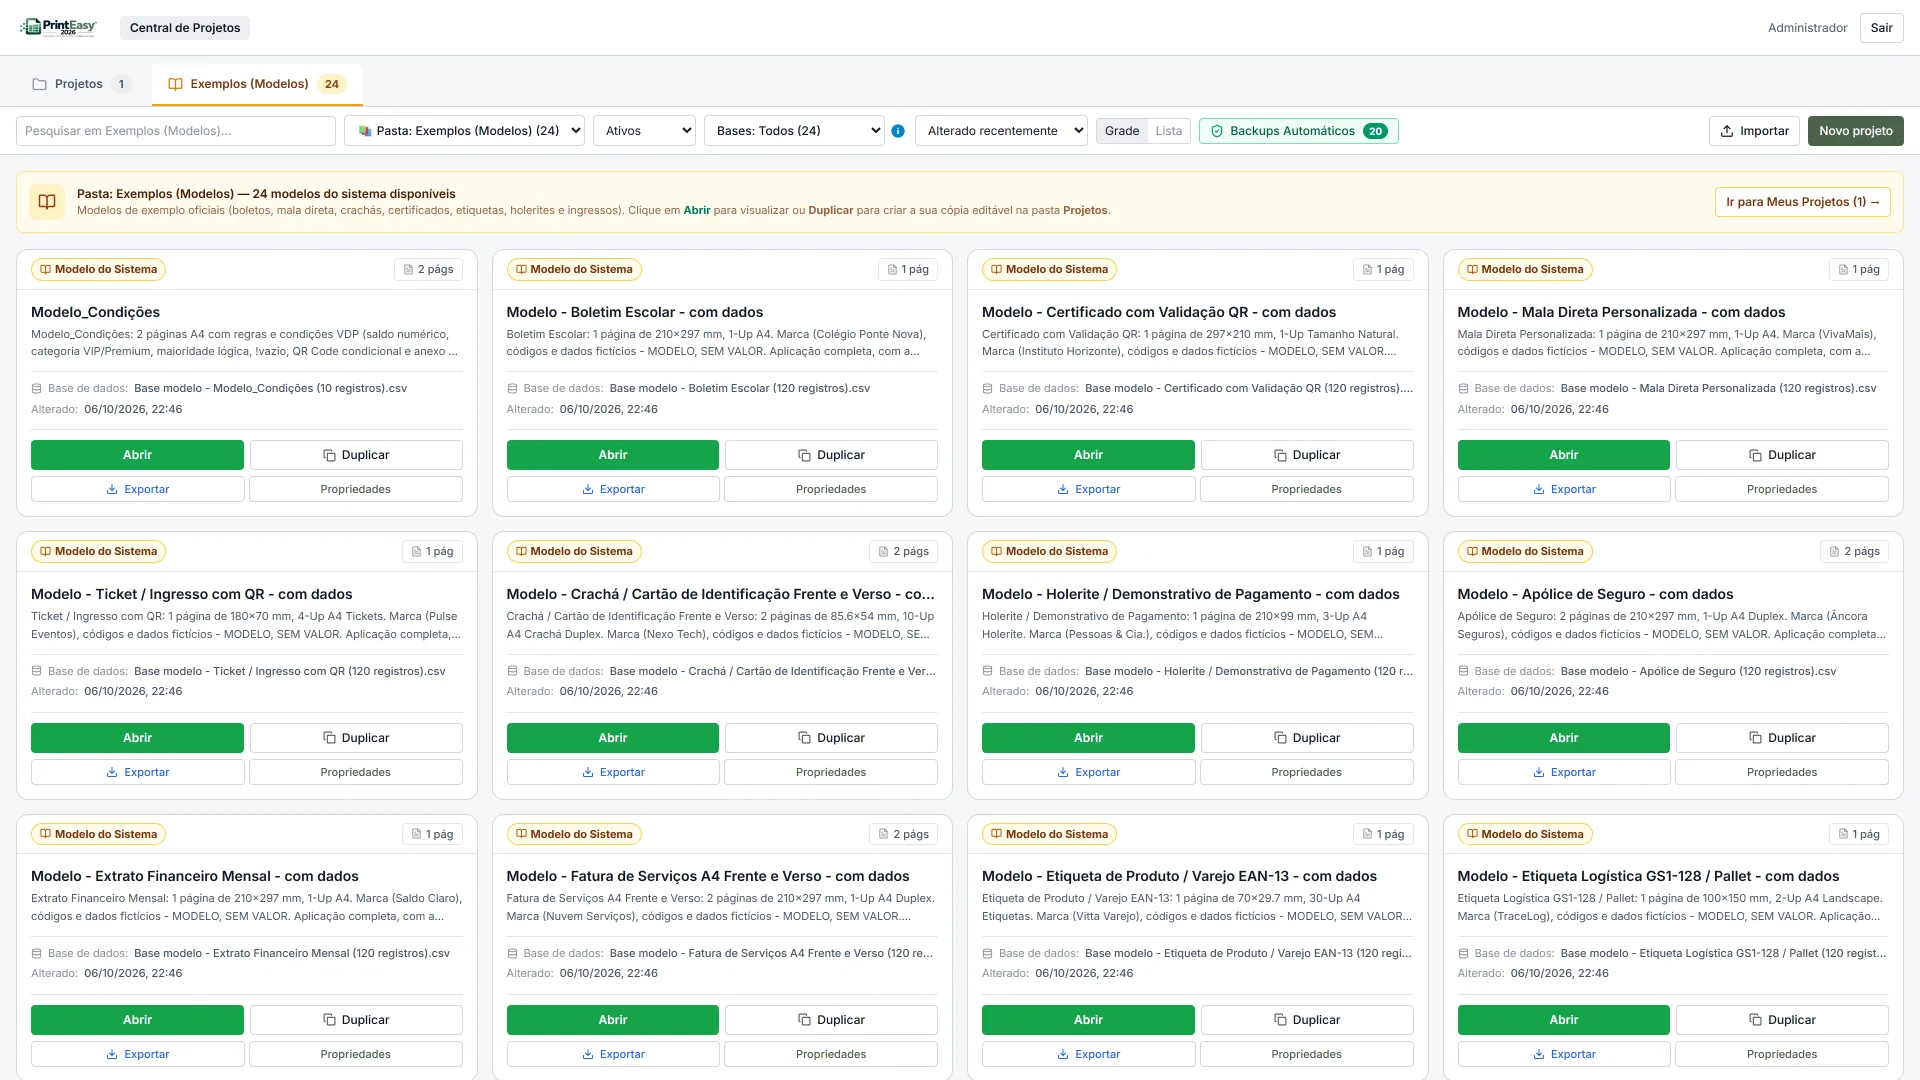Click duplicate icon on Modelo_Condições card
The height and width of the screenshot is (1080, 1920).
[x=329, y=455]
